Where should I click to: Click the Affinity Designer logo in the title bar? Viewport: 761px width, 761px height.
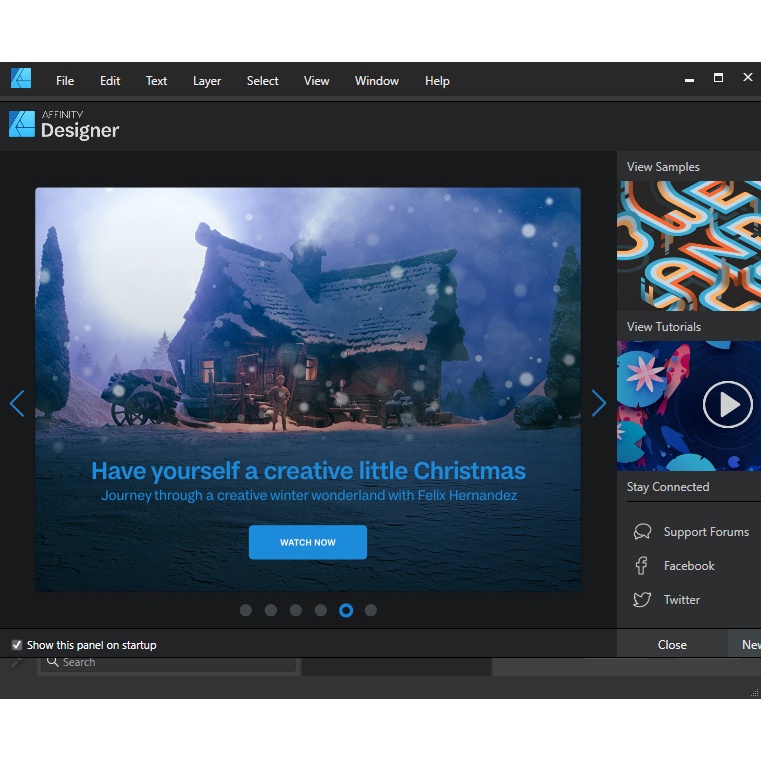point(20,79)
